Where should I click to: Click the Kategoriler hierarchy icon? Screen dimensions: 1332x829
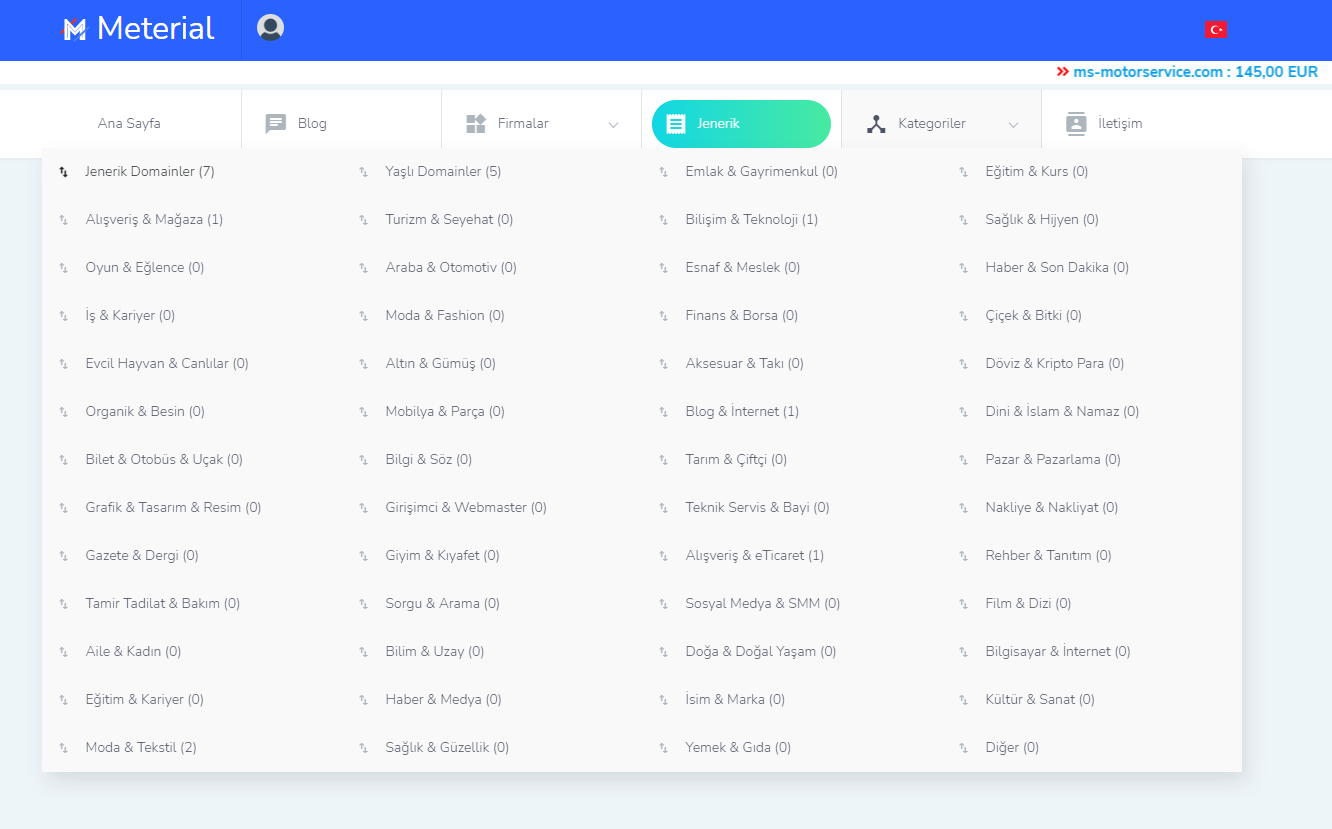[876, 124]
